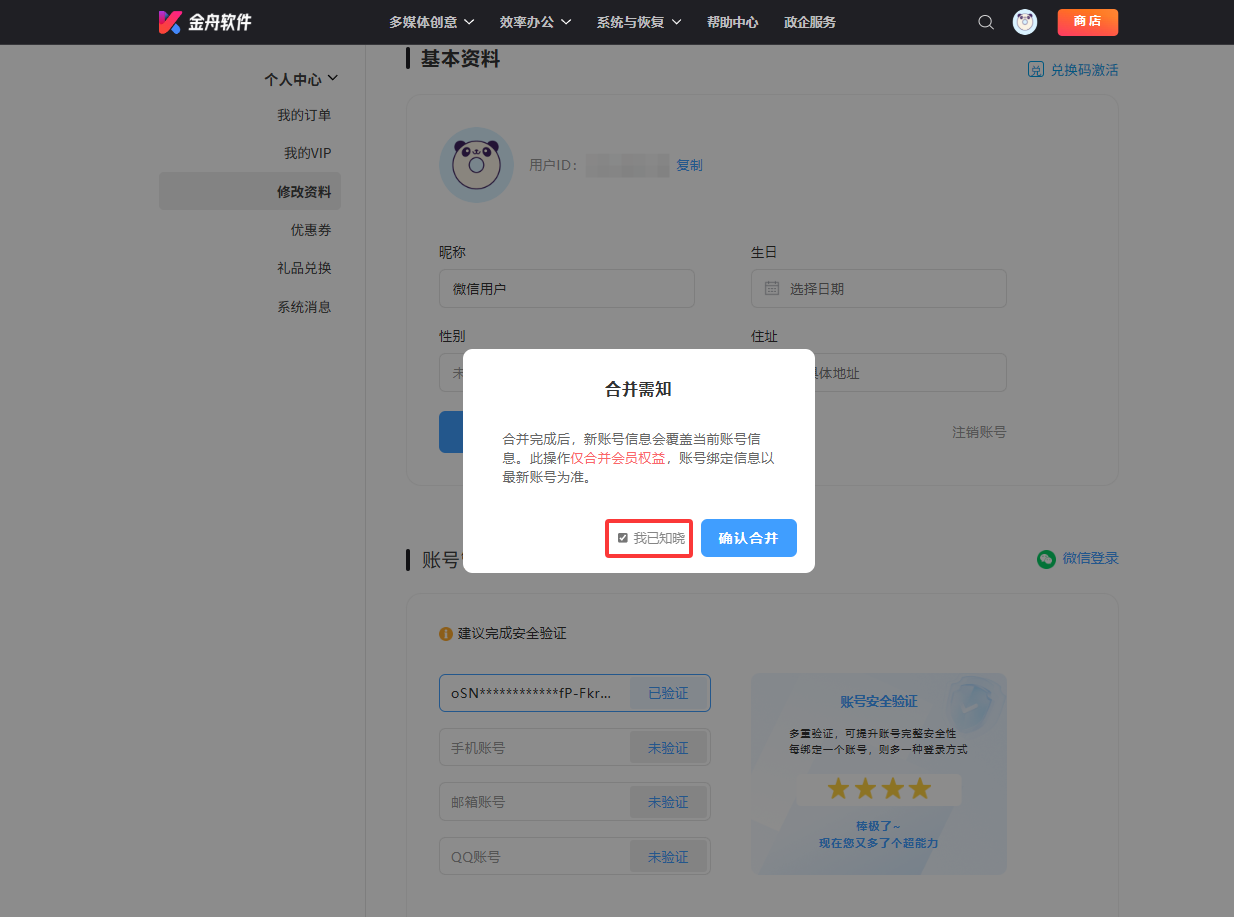The height and width of the screenshot is (917, 1234).
Task: Expand the 系统与恢复 dropdown menu
Action: pyautogui.click(x=639, y=22)
